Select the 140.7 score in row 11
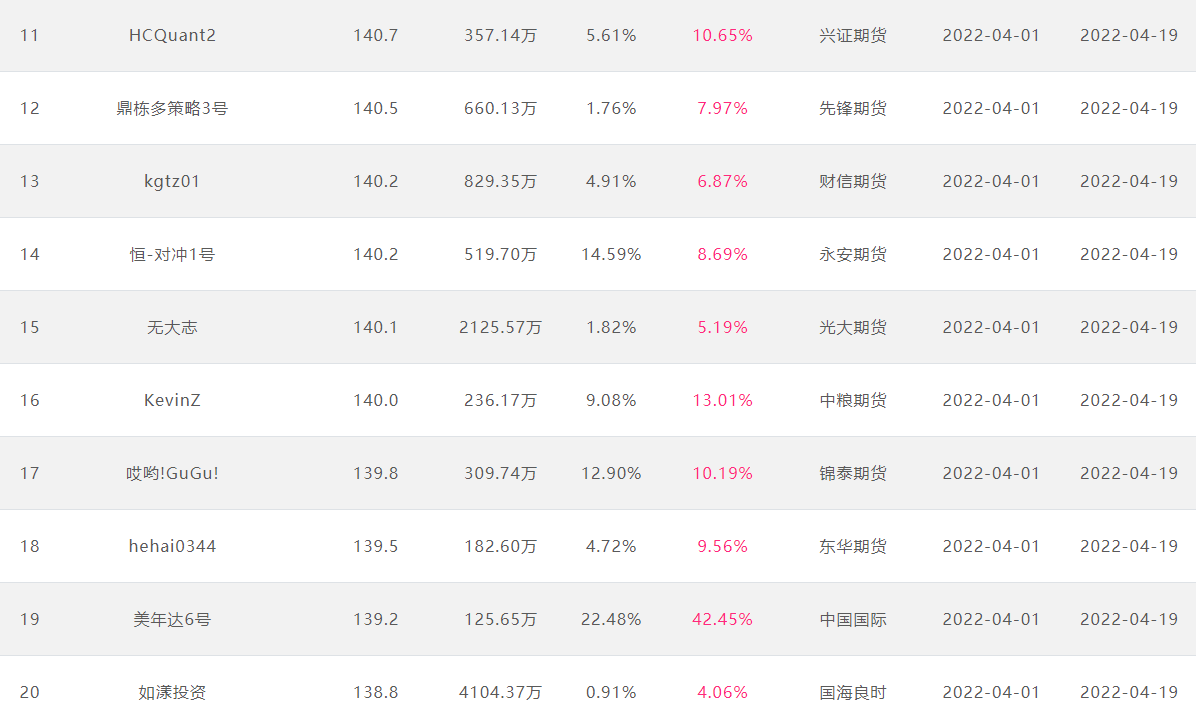 tap(375, 36)
